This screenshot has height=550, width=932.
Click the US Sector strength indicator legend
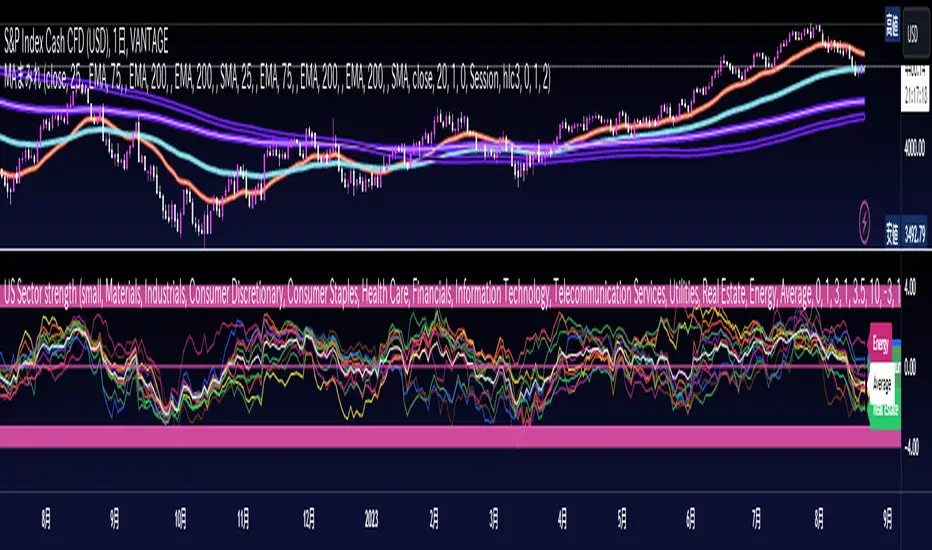(x=452, y=294)
